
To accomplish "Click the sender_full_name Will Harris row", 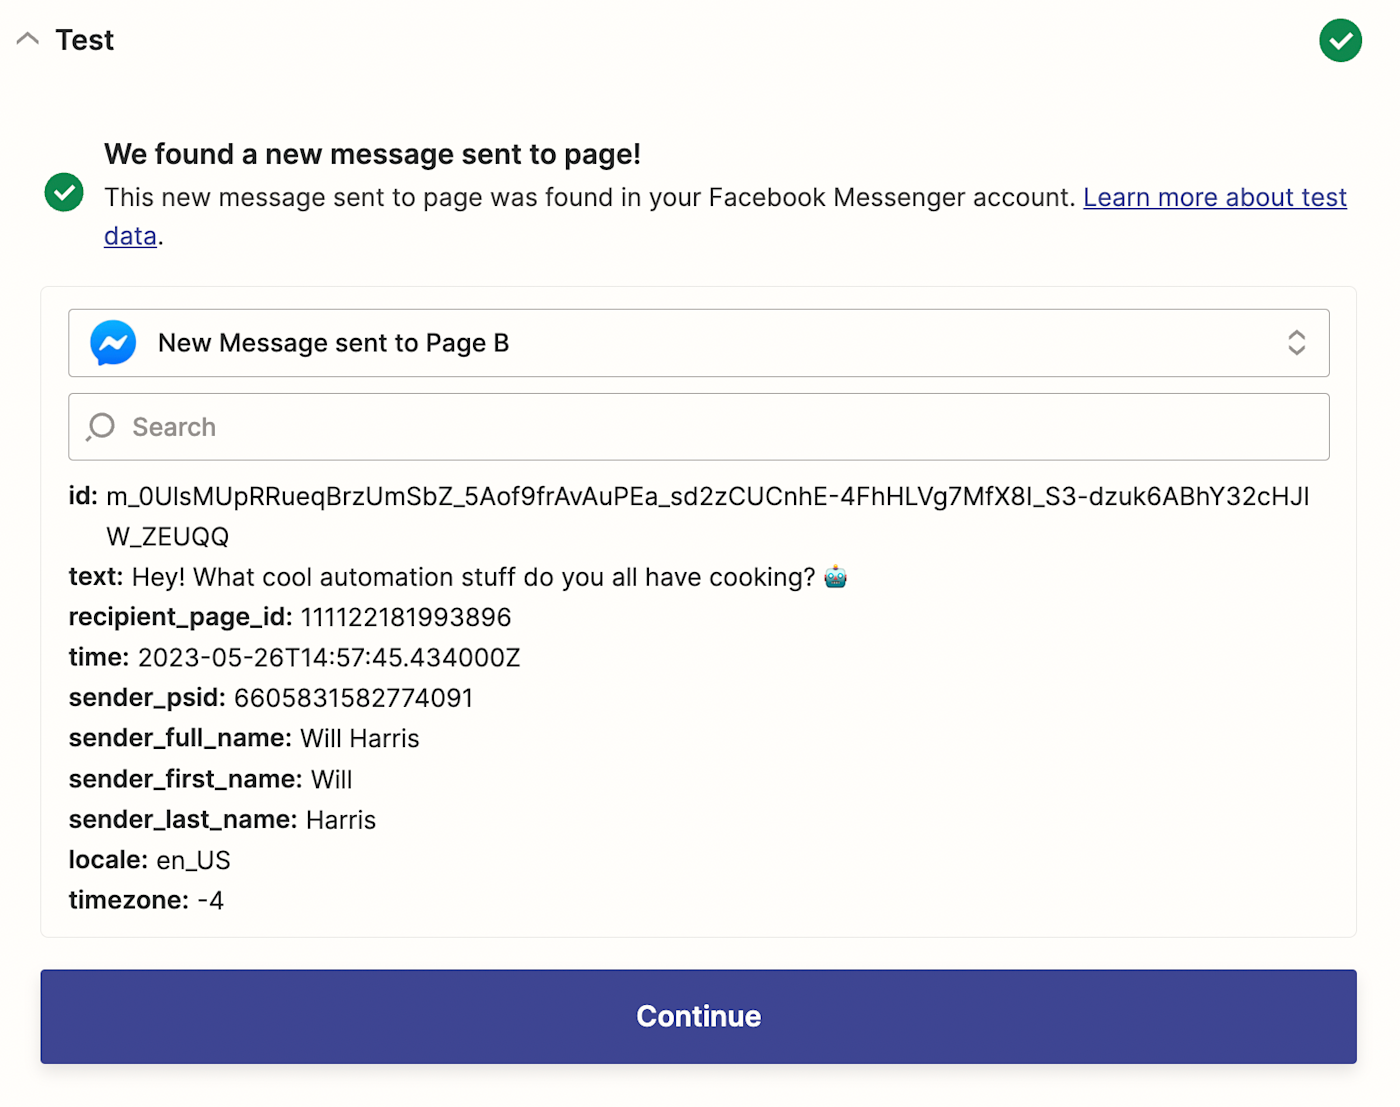I will [x=244, y=739].
